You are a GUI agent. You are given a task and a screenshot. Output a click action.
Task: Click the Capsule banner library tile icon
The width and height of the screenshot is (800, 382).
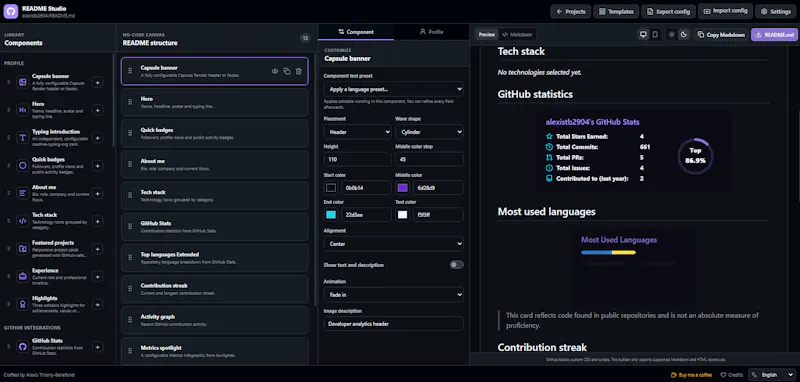pyautogui.click(x=22, y=82)
